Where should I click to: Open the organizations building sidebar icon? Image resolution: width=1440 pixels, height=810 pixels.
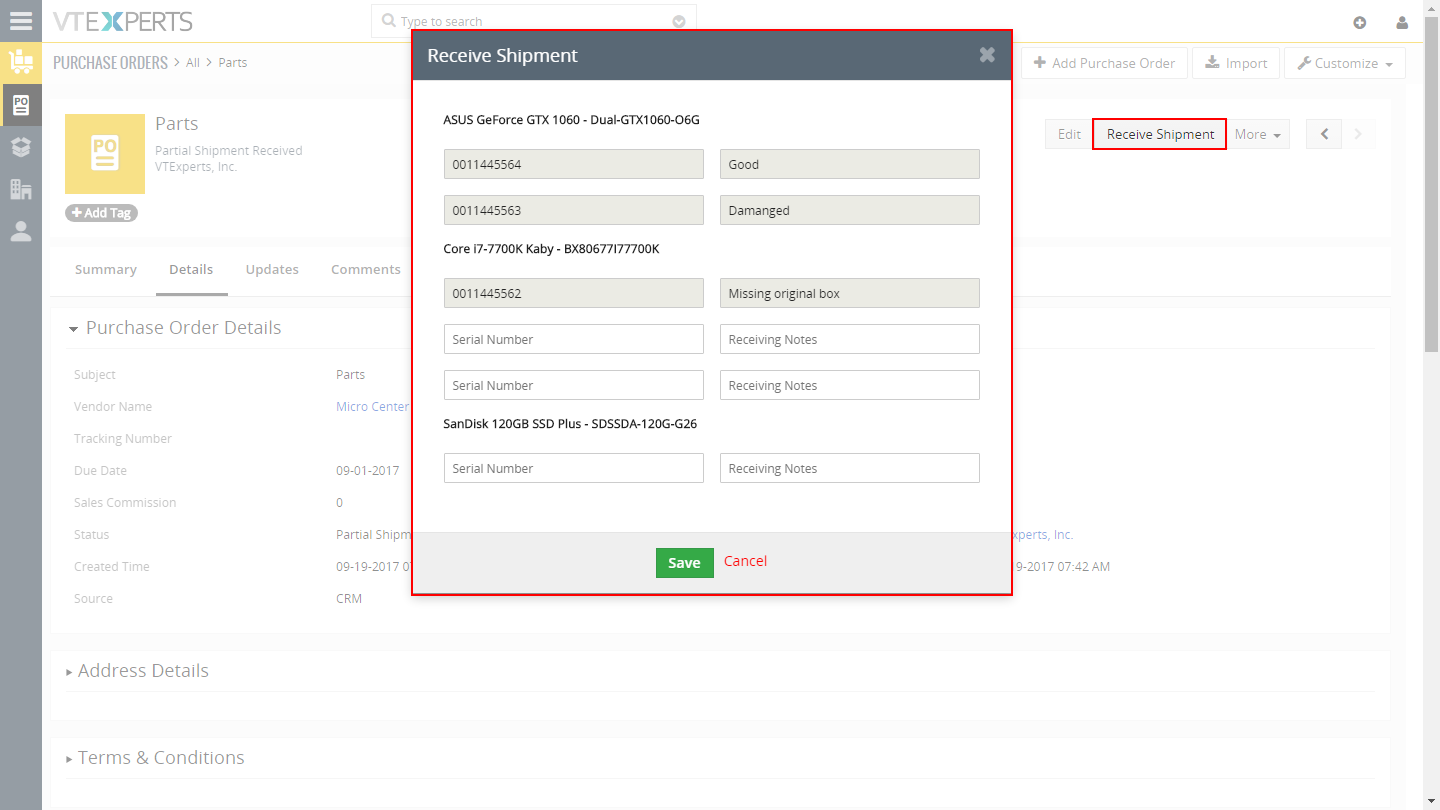[x=21, y=188]
